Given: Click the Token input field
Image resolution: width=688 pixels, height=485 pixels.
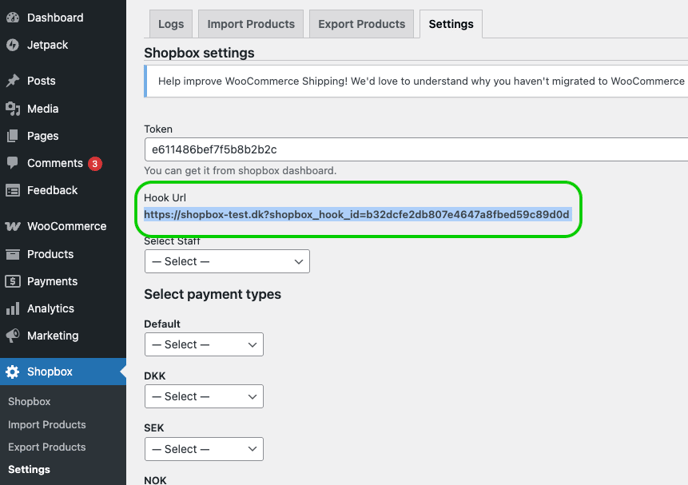Looking at the screenshot, I should [415, 149].
